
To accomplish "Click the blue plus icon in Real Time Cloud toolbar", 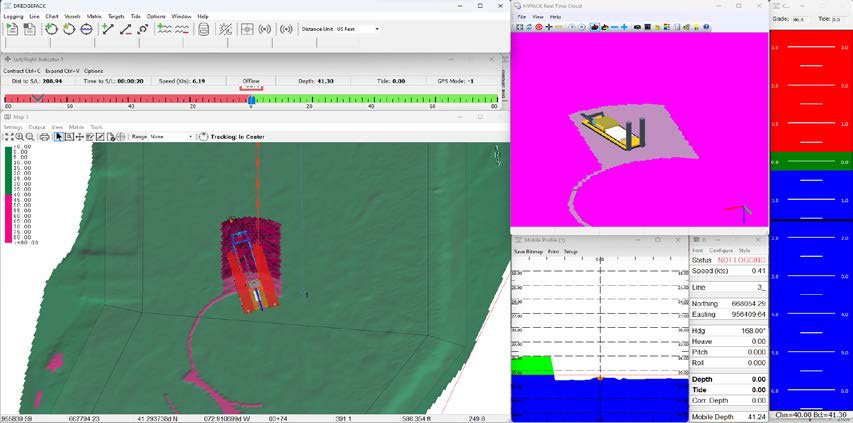I will point(624,27).
